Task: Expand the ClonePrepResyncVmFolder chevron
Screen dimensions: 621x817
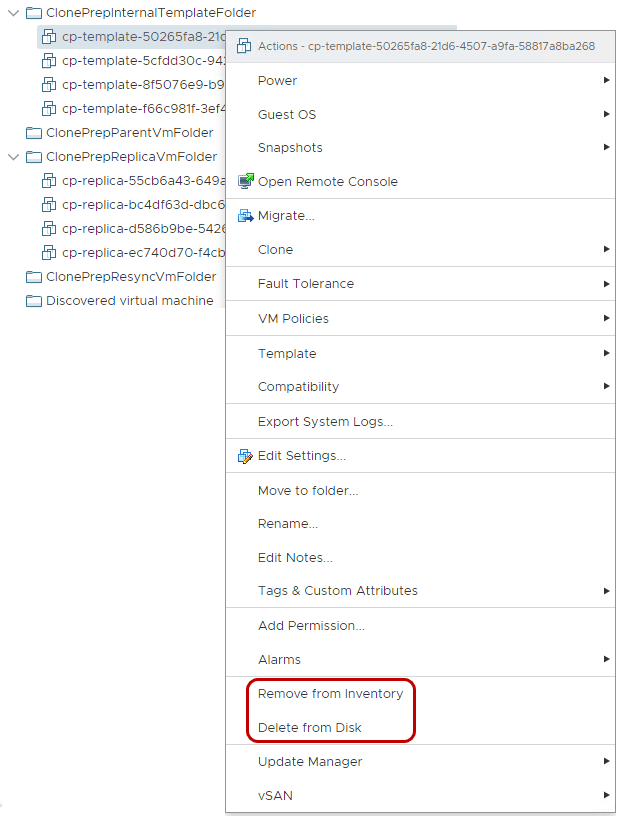Action: click(x=13, y=277)
